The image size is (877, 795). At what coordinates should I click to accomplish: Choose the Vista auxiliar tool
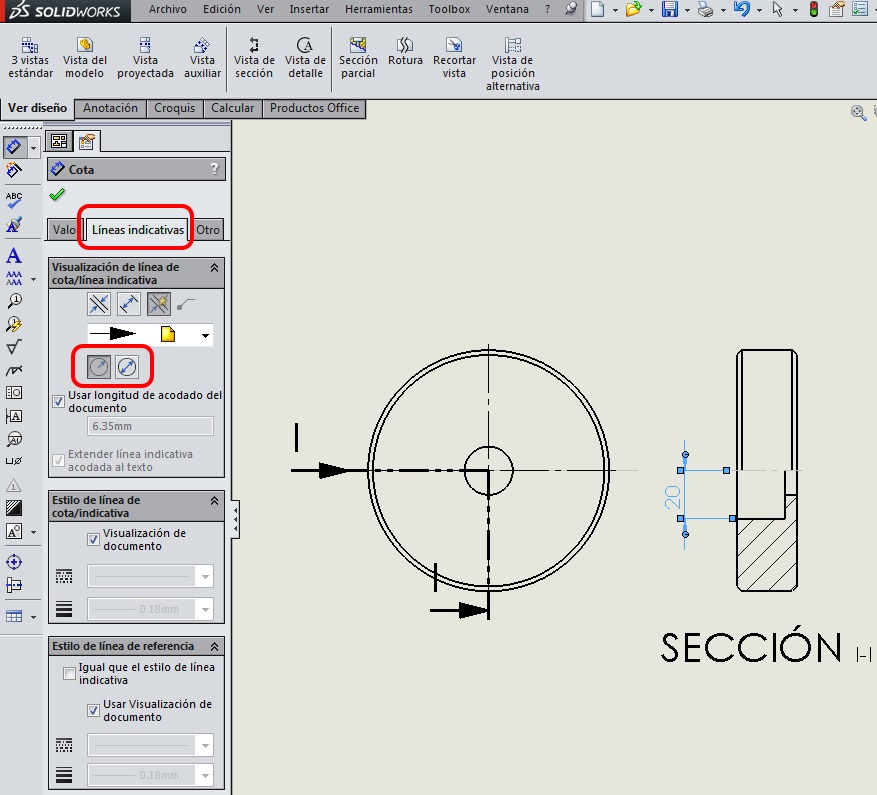coord(202,58)
